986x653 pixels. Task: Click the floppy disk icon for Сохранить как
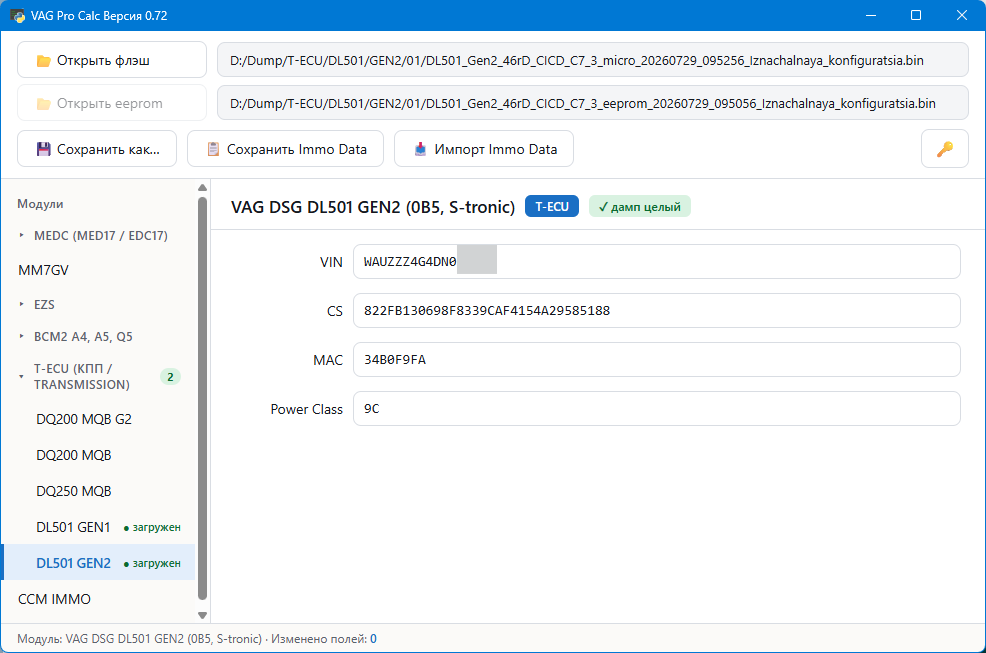click(x=43, y=149)
